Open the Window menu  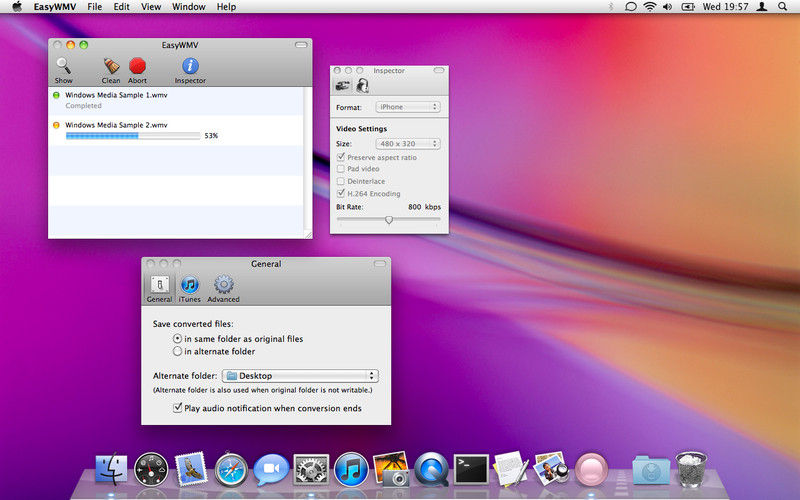188,7
